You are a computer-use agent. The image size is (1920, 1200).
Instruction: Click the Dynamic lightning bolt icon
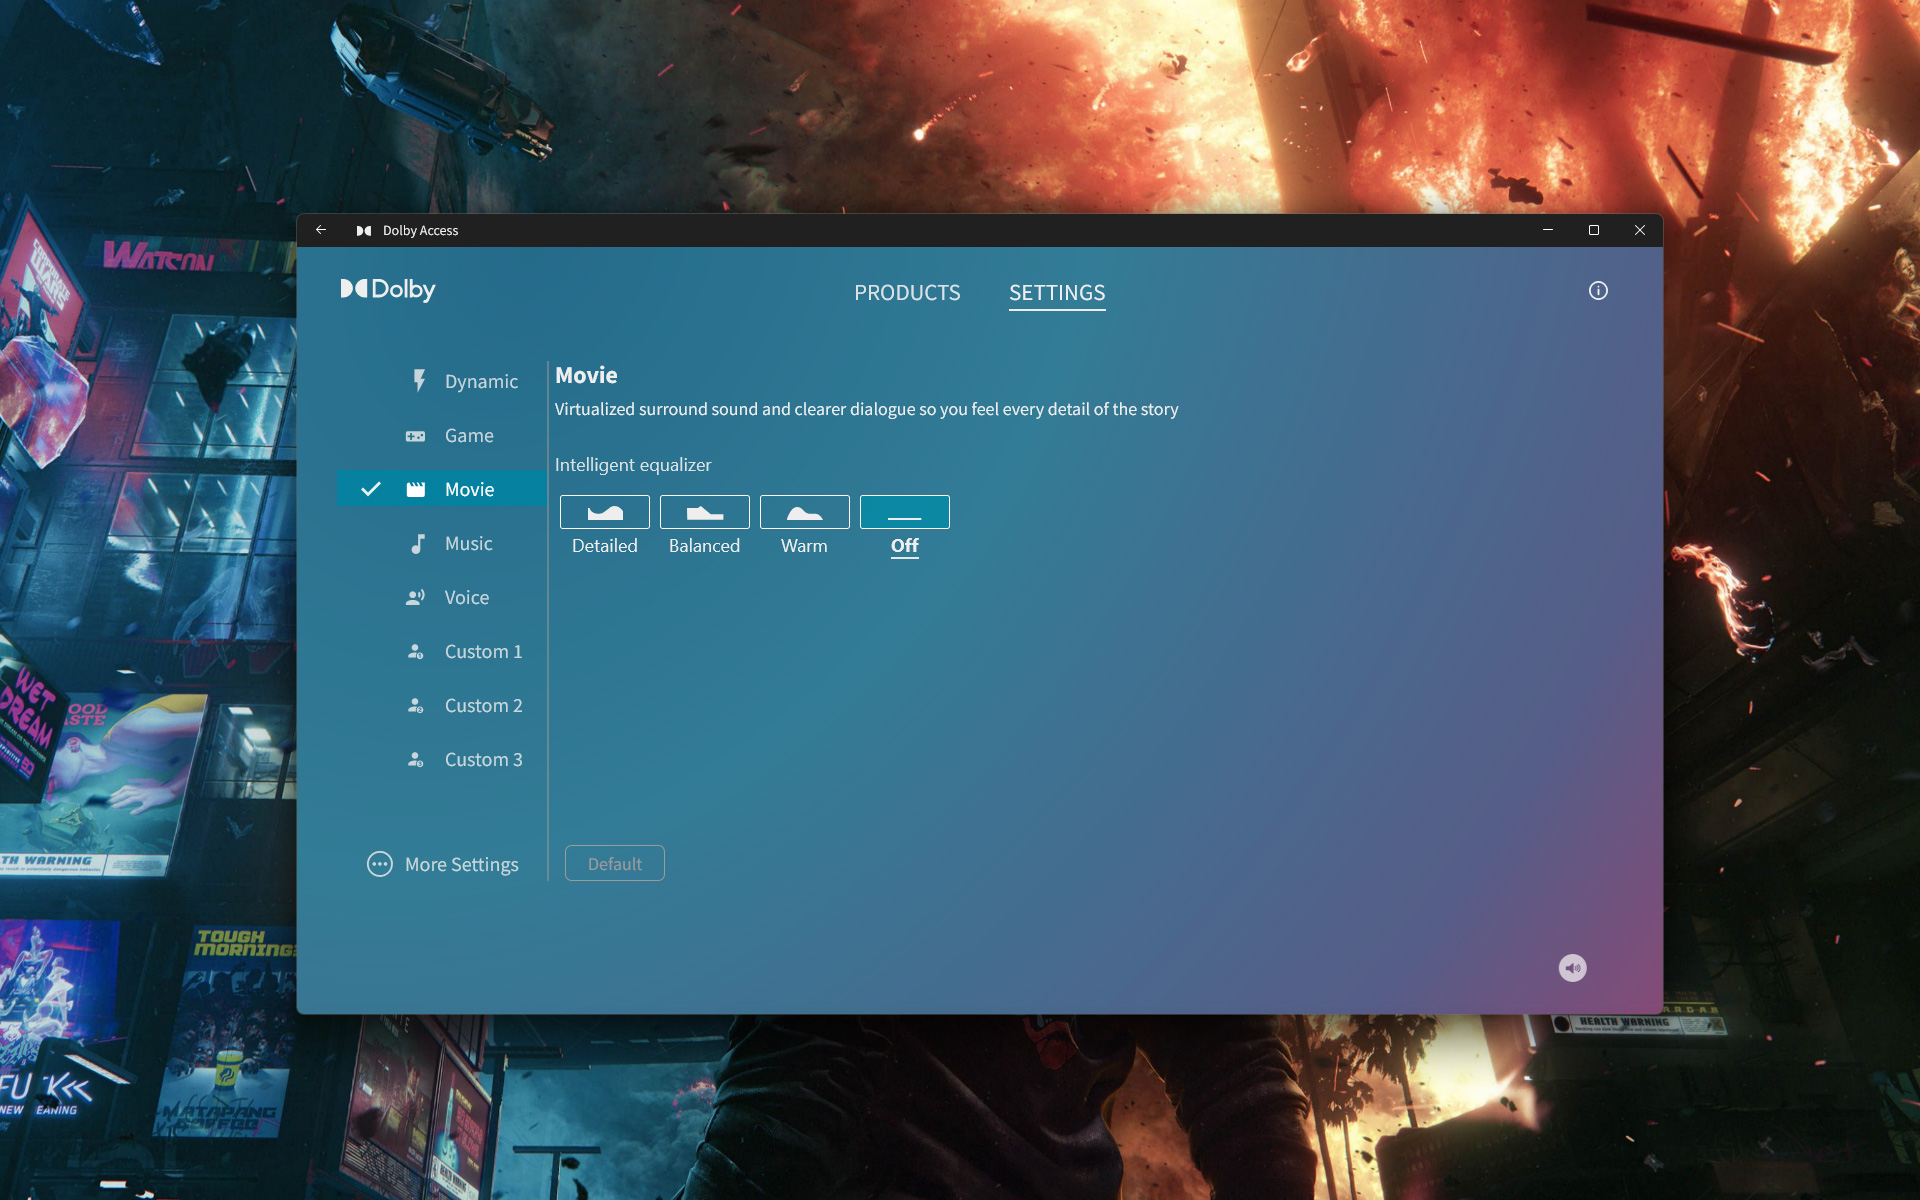(419, 381)
